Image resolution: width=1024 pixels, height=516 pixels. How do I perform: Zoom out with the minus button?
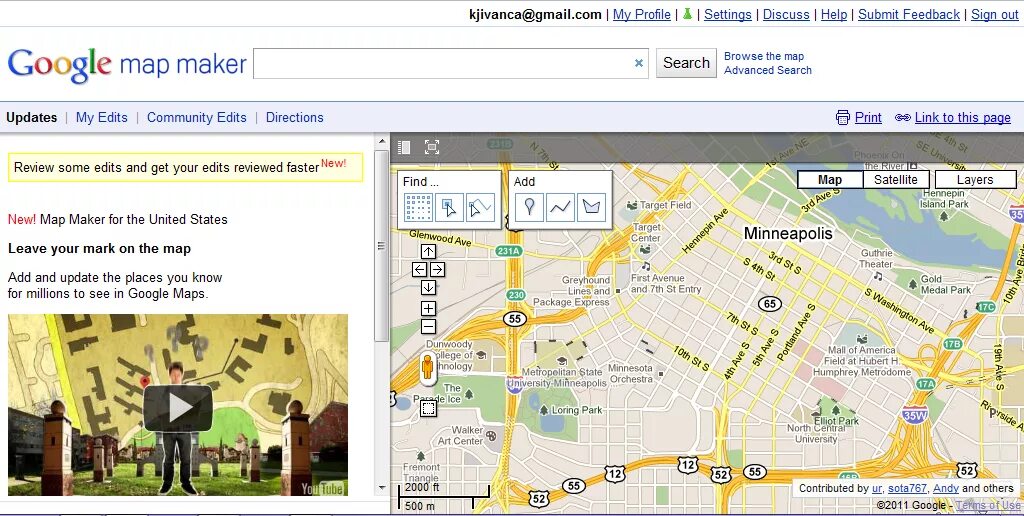428,327
